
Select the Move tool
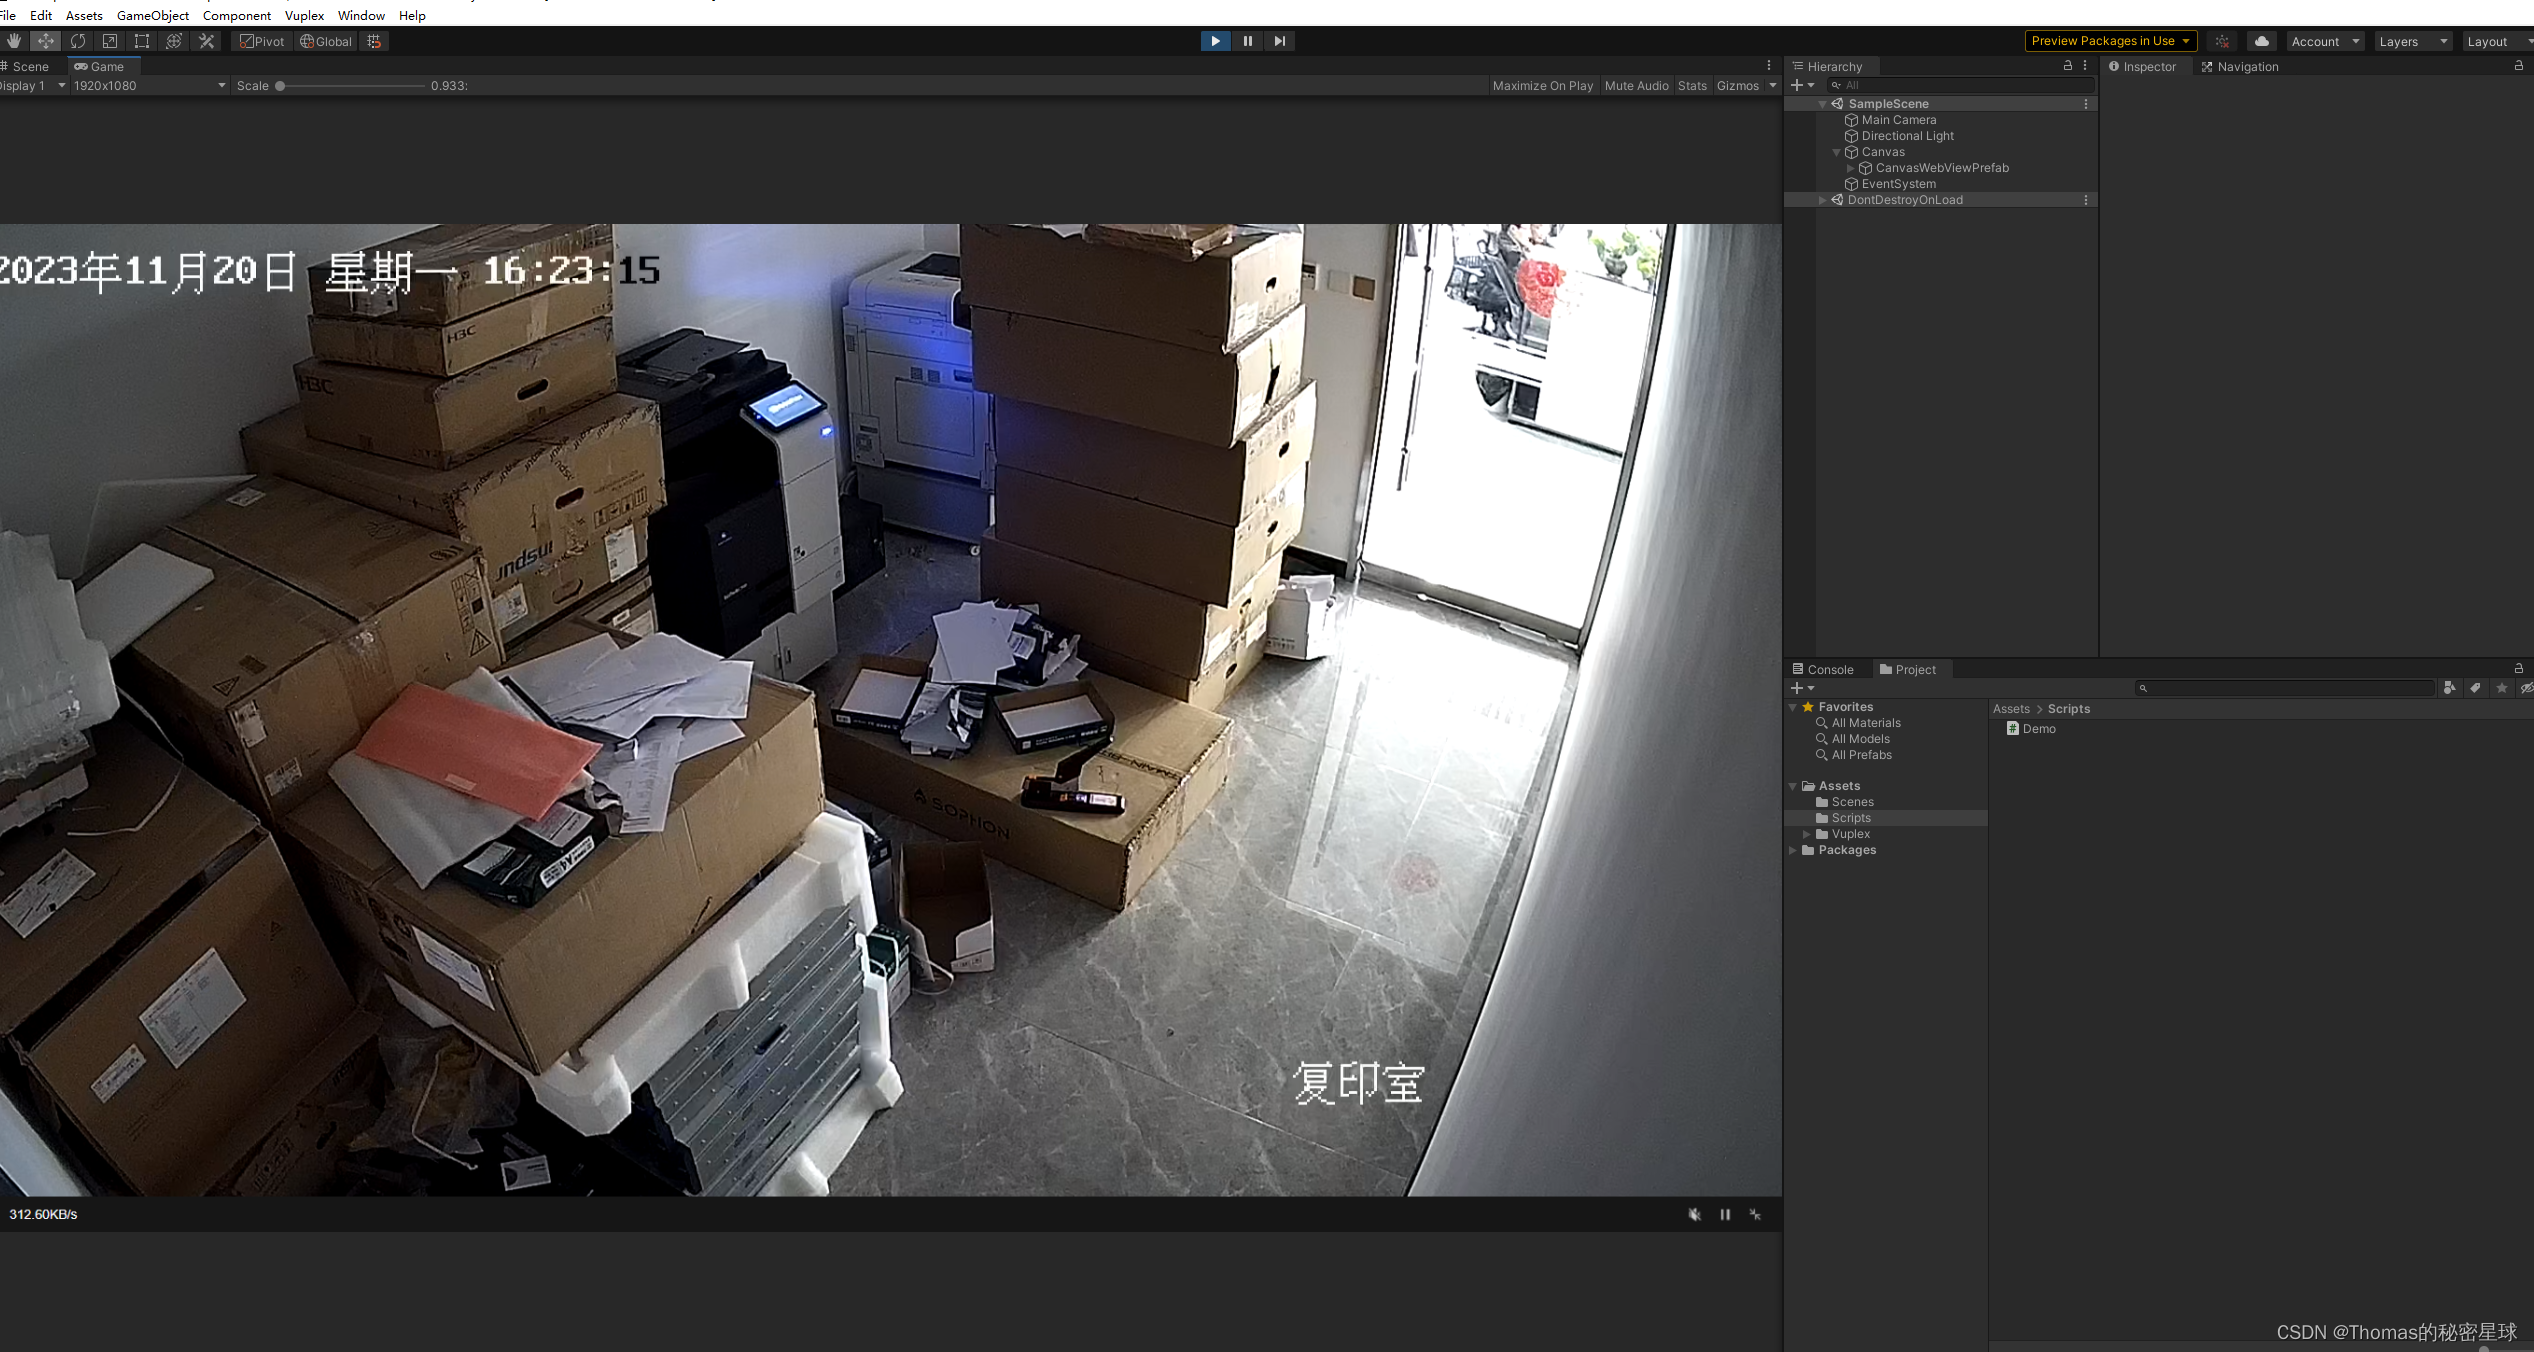pyautogui.click(x=45, y=41)
